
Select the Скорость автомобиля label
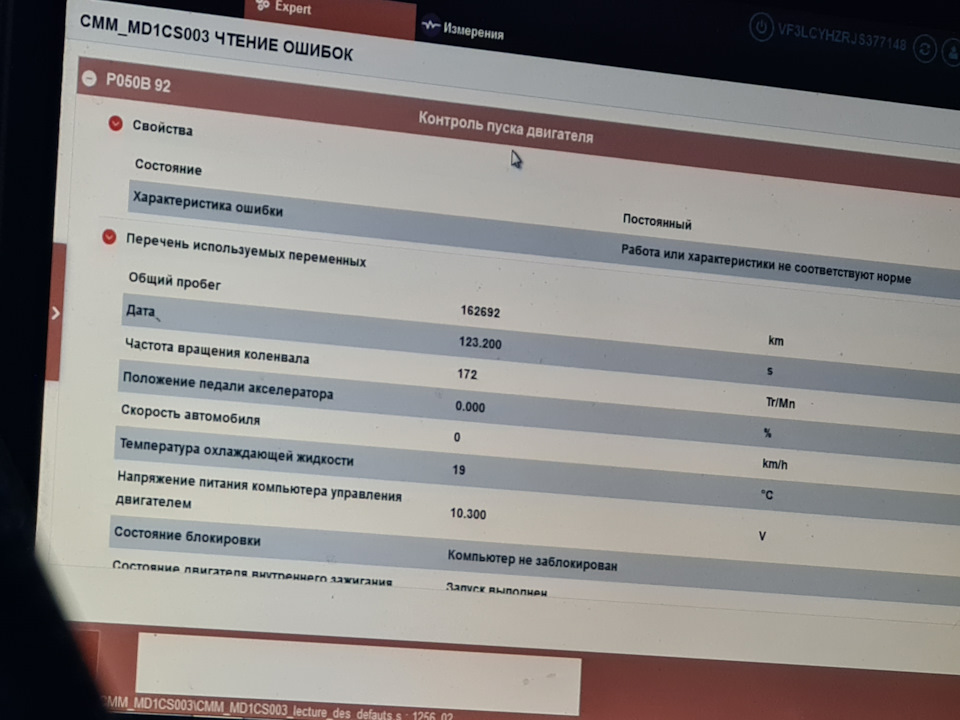[190, 414]
